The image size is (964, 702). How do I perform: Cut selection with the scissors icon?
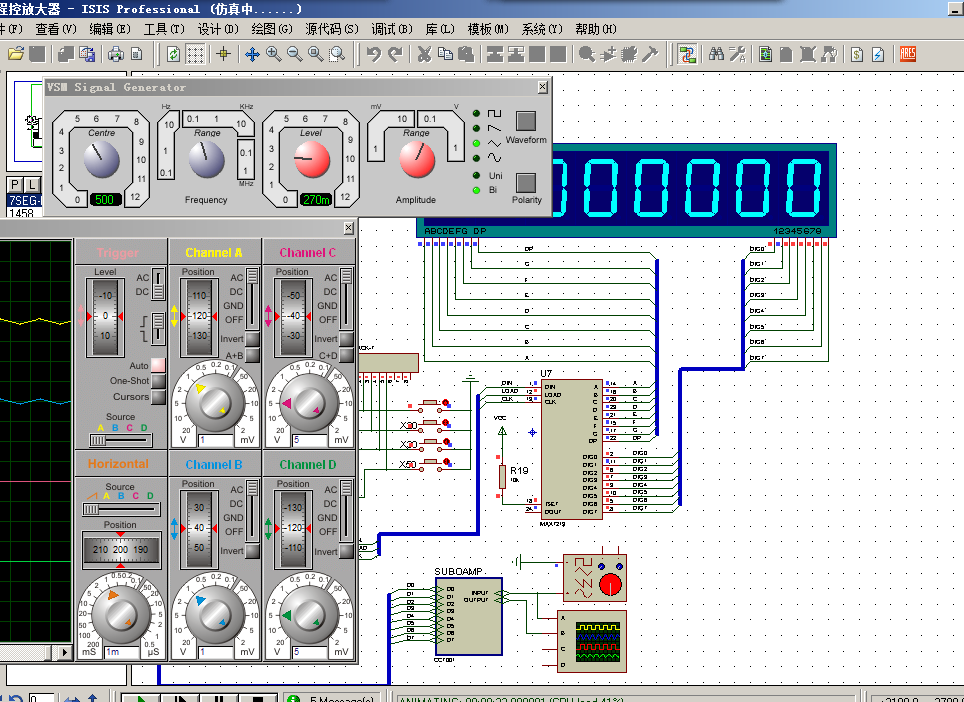click(424, 54)
